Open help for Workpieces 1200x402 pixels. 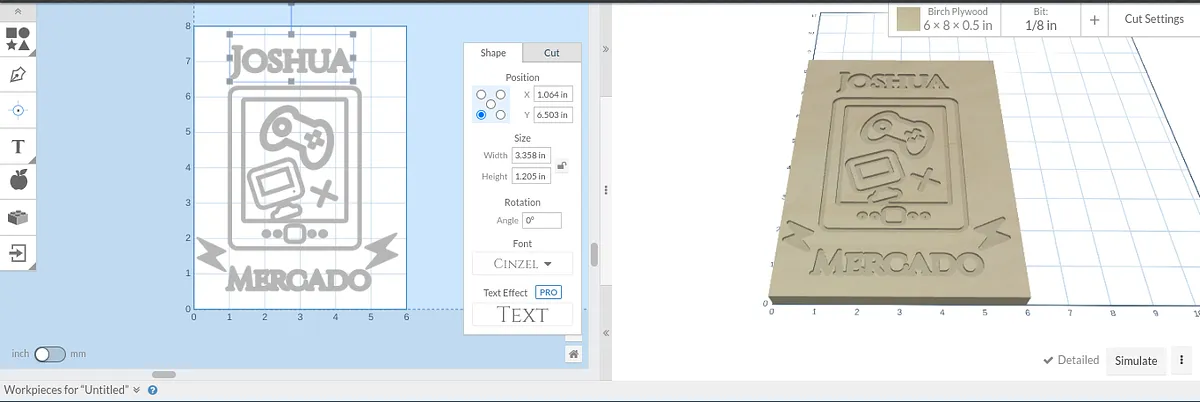[x=152, y=390]
